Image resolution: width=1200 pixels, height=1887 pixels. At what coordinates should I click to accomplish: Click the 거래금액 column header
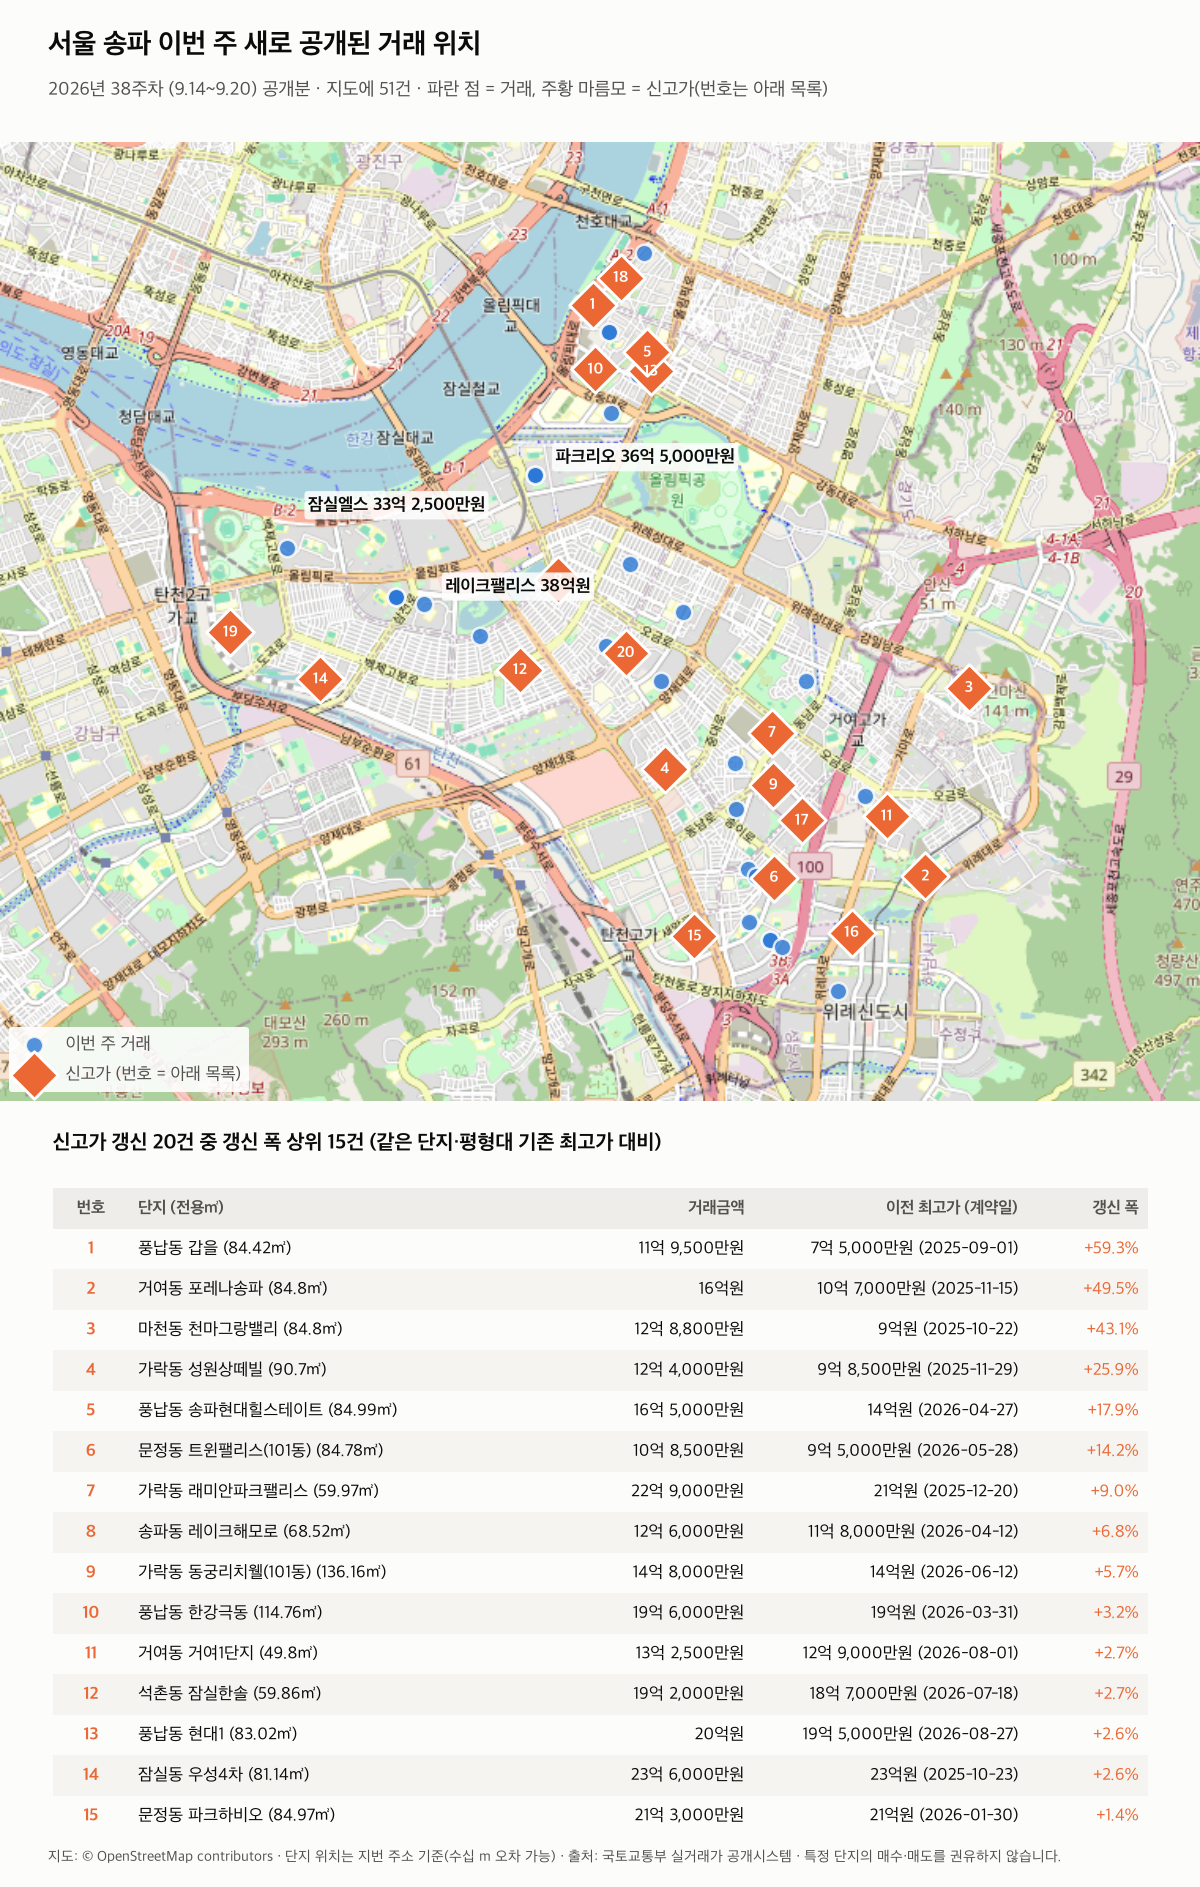click(716, 1207)
